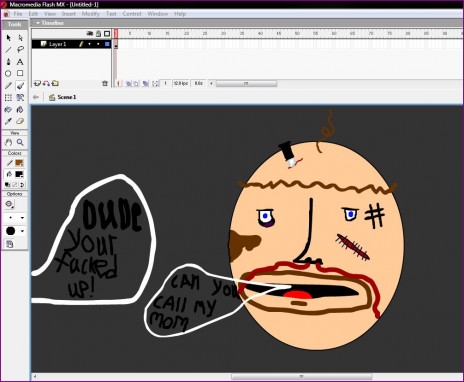Select the Oval tool
This screenshot has height=382, width=464.
(x=9, y=73)
